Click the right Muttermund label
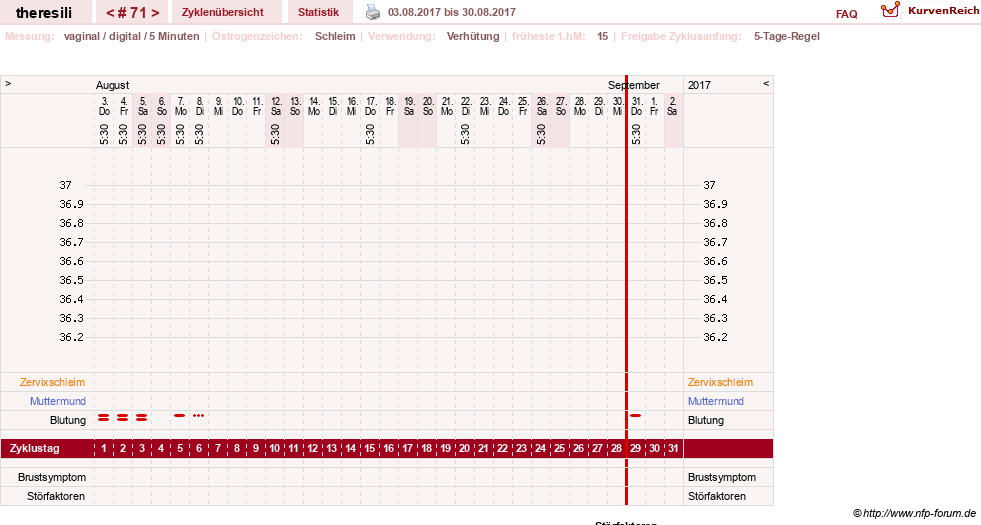The width and height of the screenshot is (981, 525). point(716,401)
